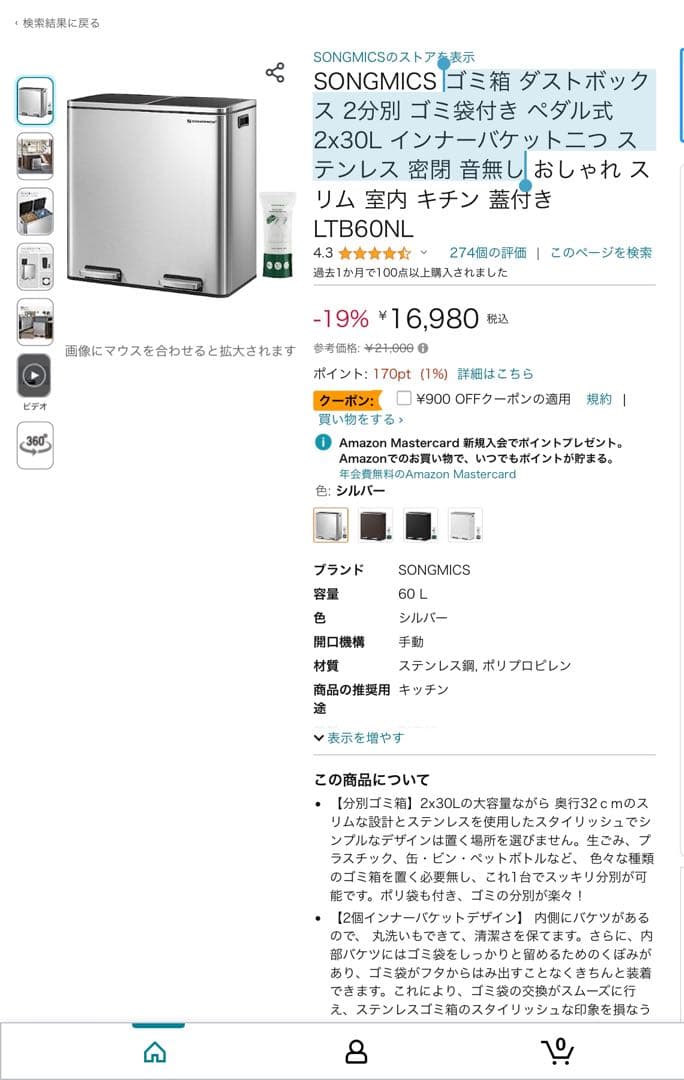Select the home icon in bottom navigation

pos(154,1051)
